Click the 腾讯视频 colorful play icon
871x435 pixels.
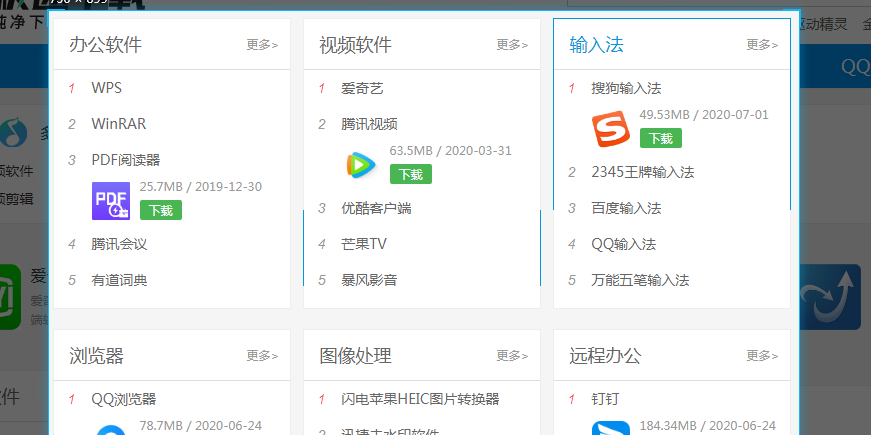(361, 165)
